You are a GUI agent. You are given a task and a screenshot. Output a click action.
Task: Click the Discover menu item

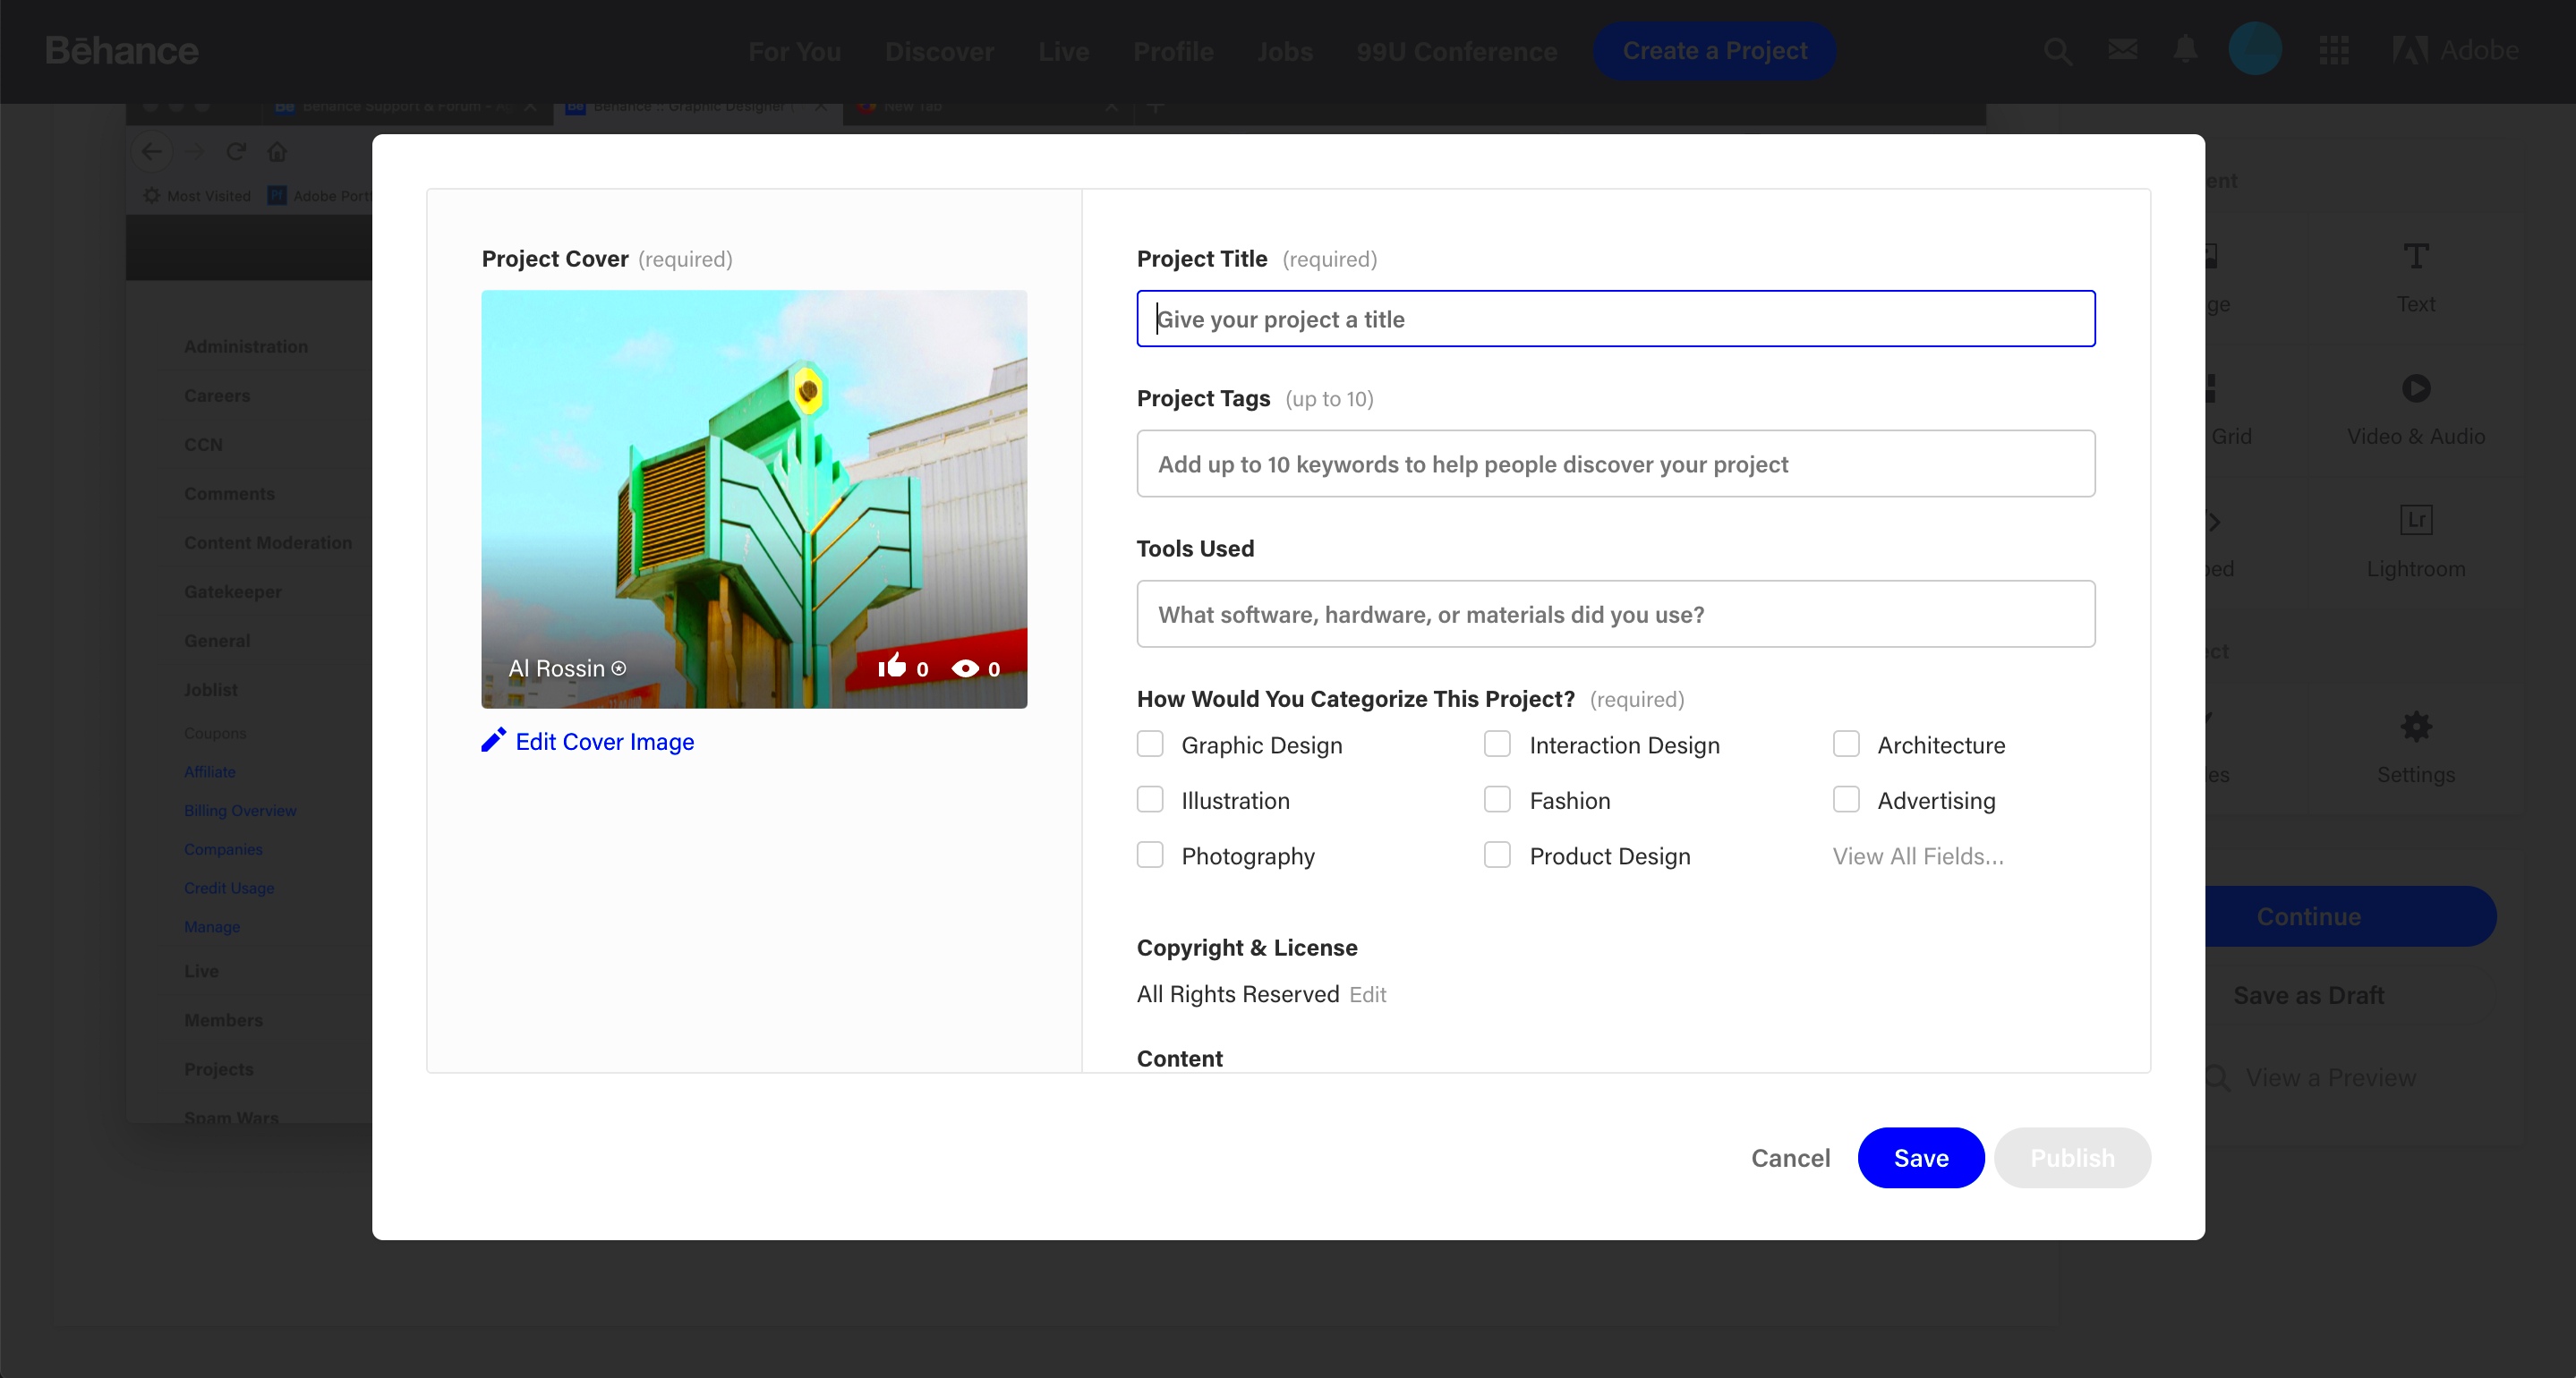pyautogui.click(x=939, y=47)
